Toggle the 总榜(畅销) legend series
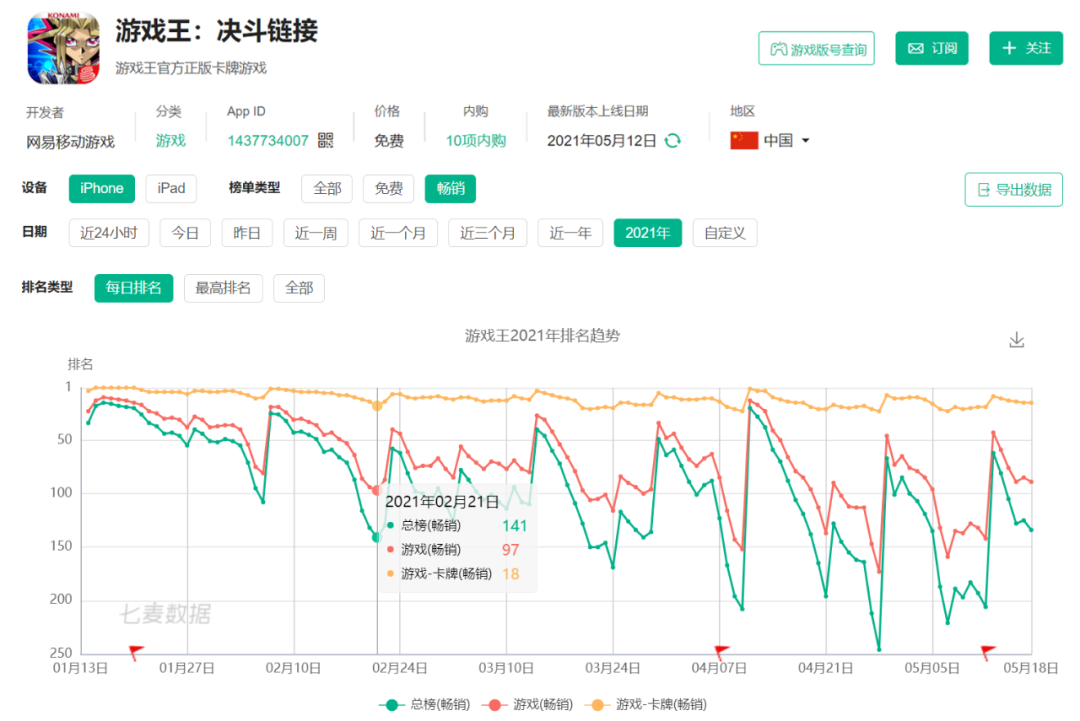The height and width of the screenshot is (721, 1080). [425, 704]
